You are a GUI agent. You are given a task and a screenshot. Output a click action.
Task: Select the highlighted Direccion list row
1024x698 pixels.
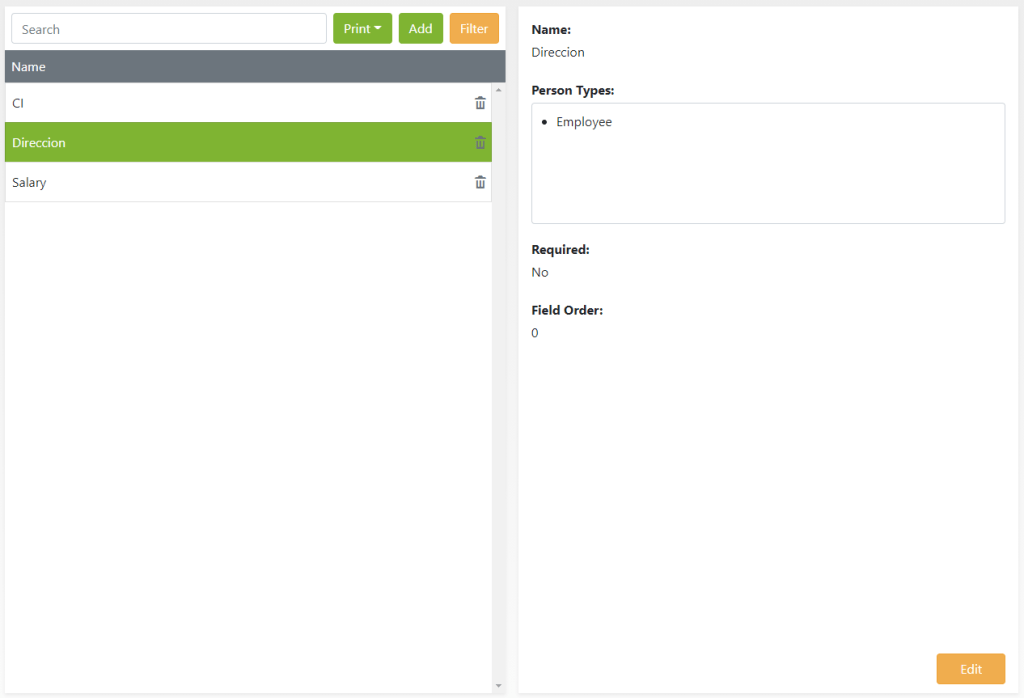coord(200,143)
